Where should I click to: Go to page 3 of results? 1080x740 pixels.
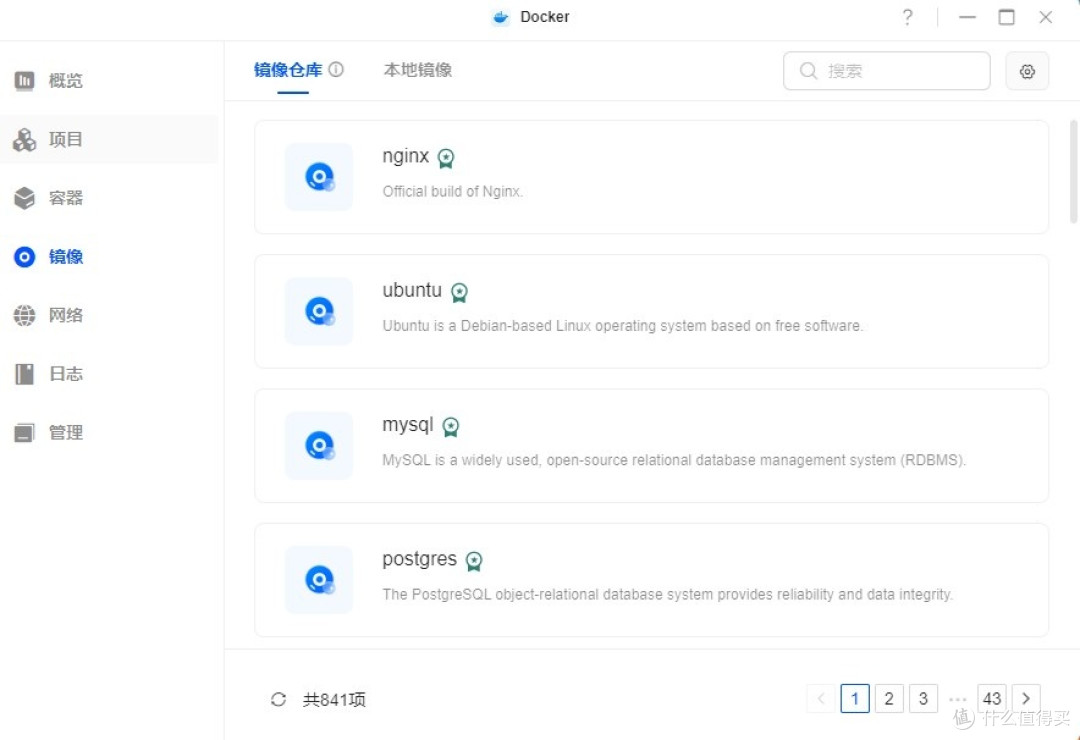click(x=924, y=699)
